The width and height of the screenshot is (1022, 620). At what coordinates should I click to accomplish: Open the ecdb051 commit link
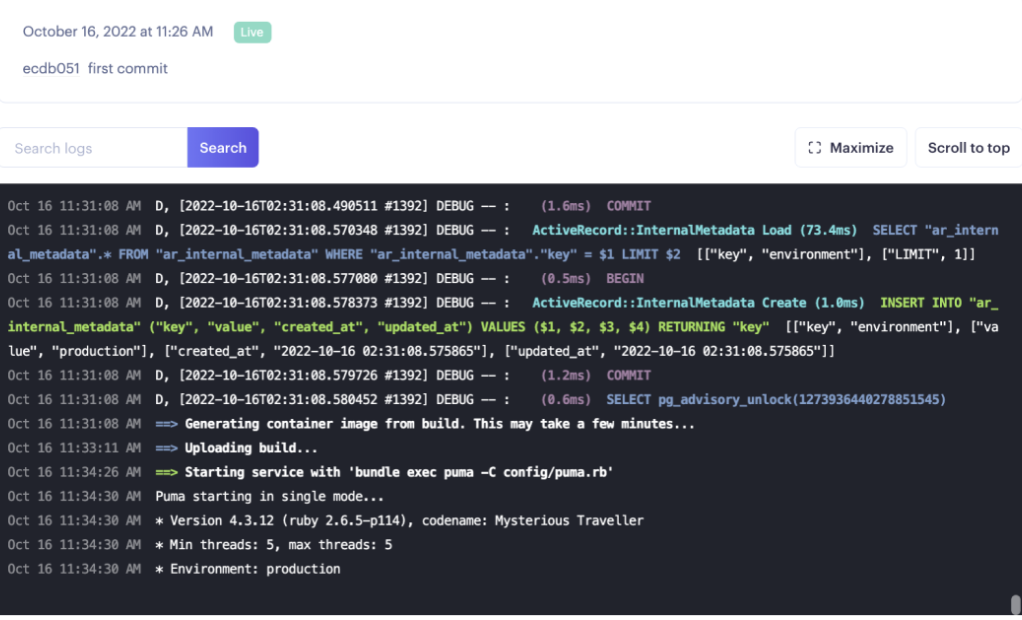(x=51, y=68)
